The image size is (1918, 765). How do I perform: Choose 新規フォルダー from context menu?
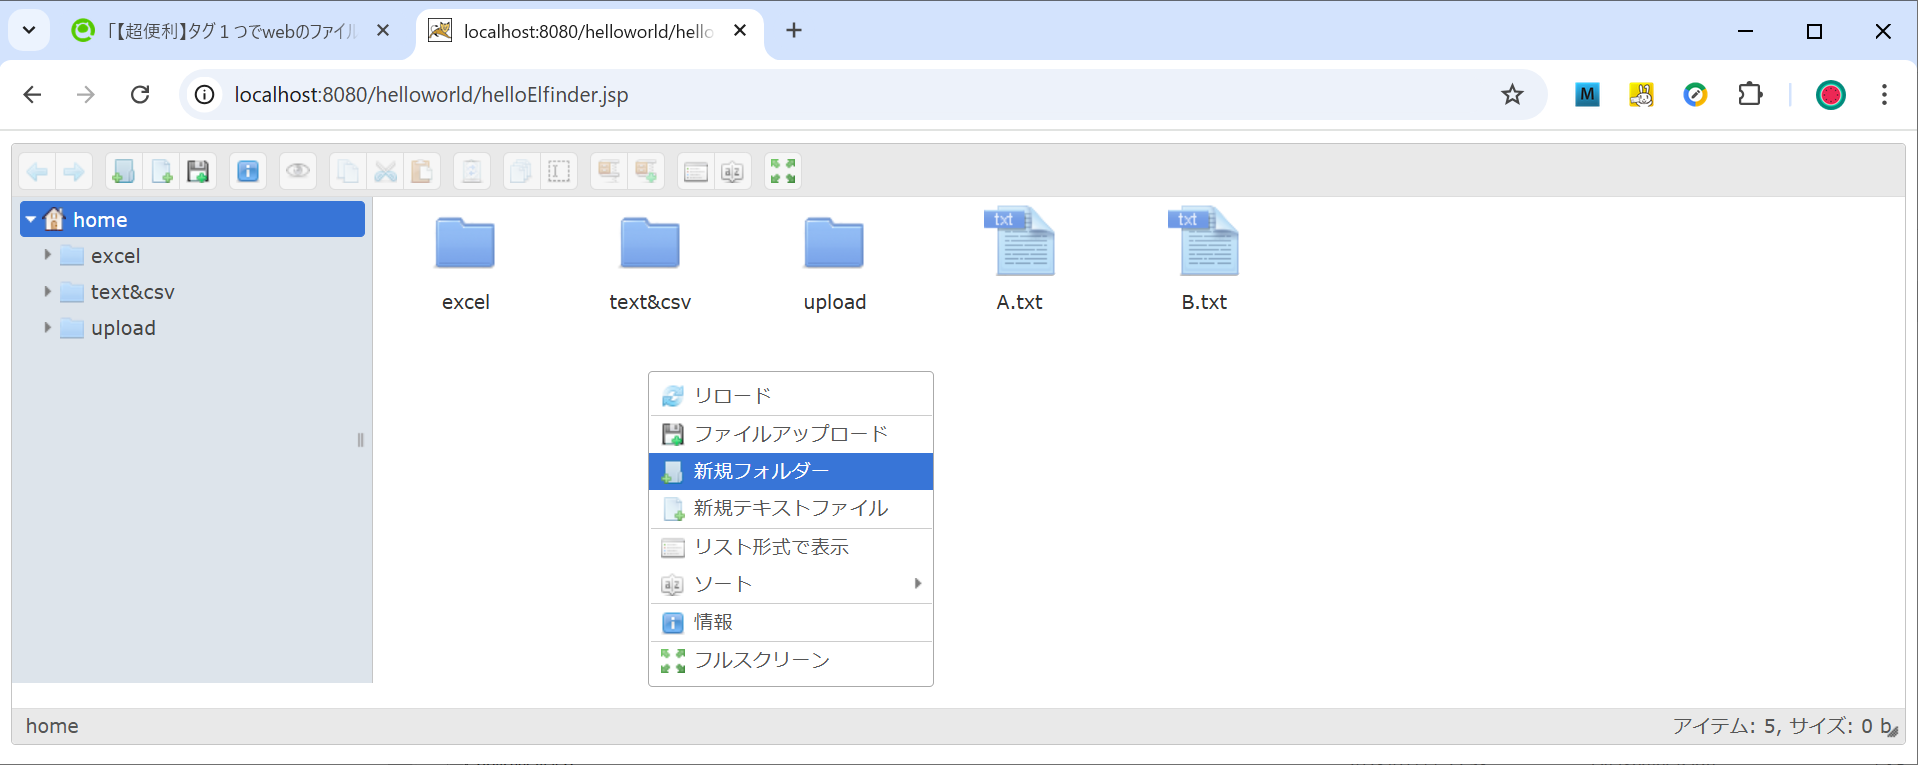pyautogui.click(x=791, y=471)
